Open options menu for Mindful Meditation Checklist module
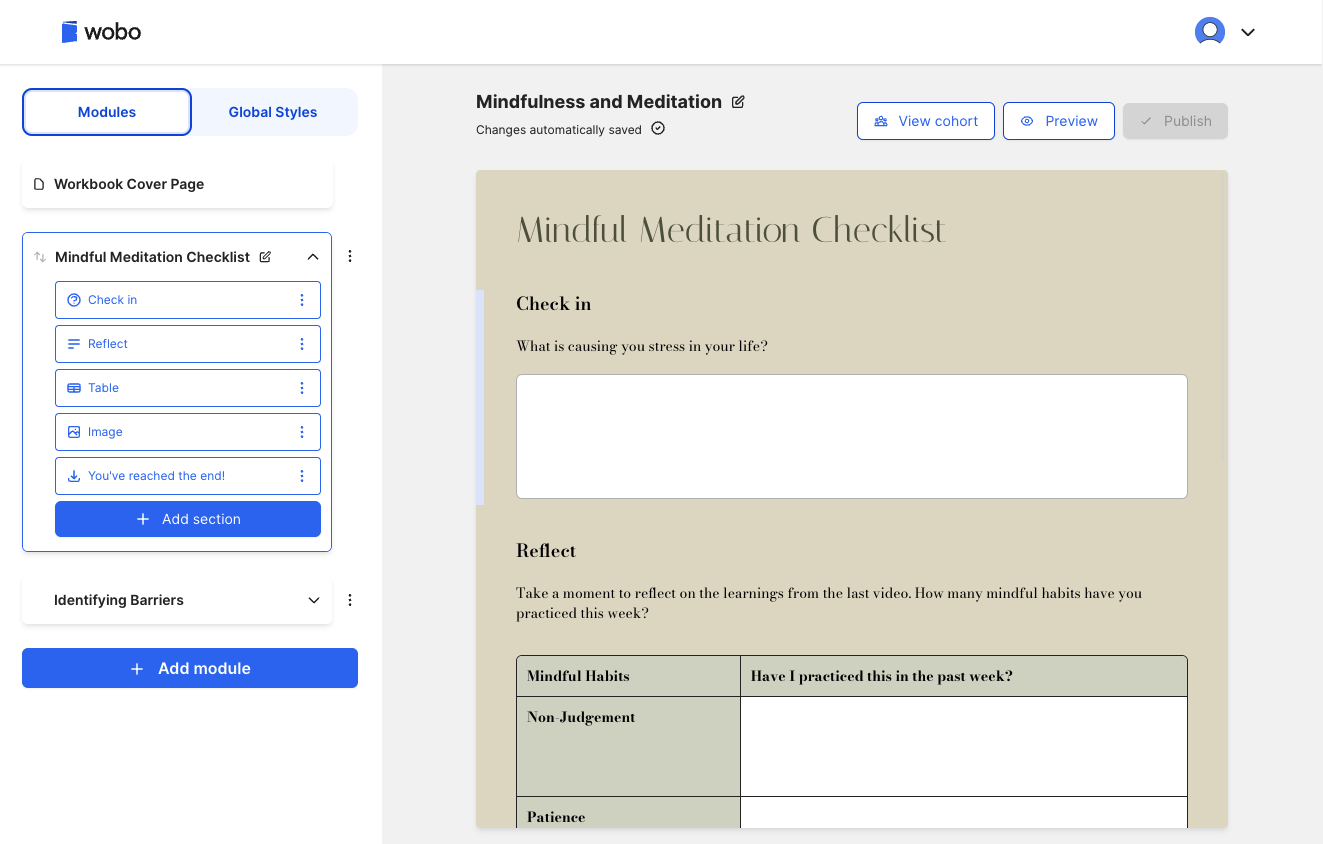Image resolution: width=1323 pixels, height=844 pixels. 350,256
